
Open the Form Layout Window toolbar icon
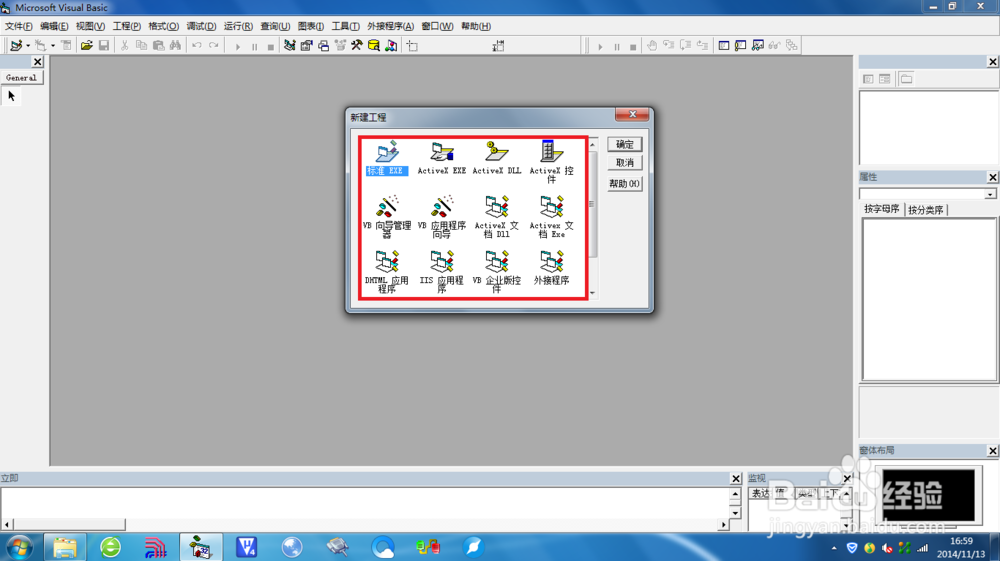coord(323,45)
